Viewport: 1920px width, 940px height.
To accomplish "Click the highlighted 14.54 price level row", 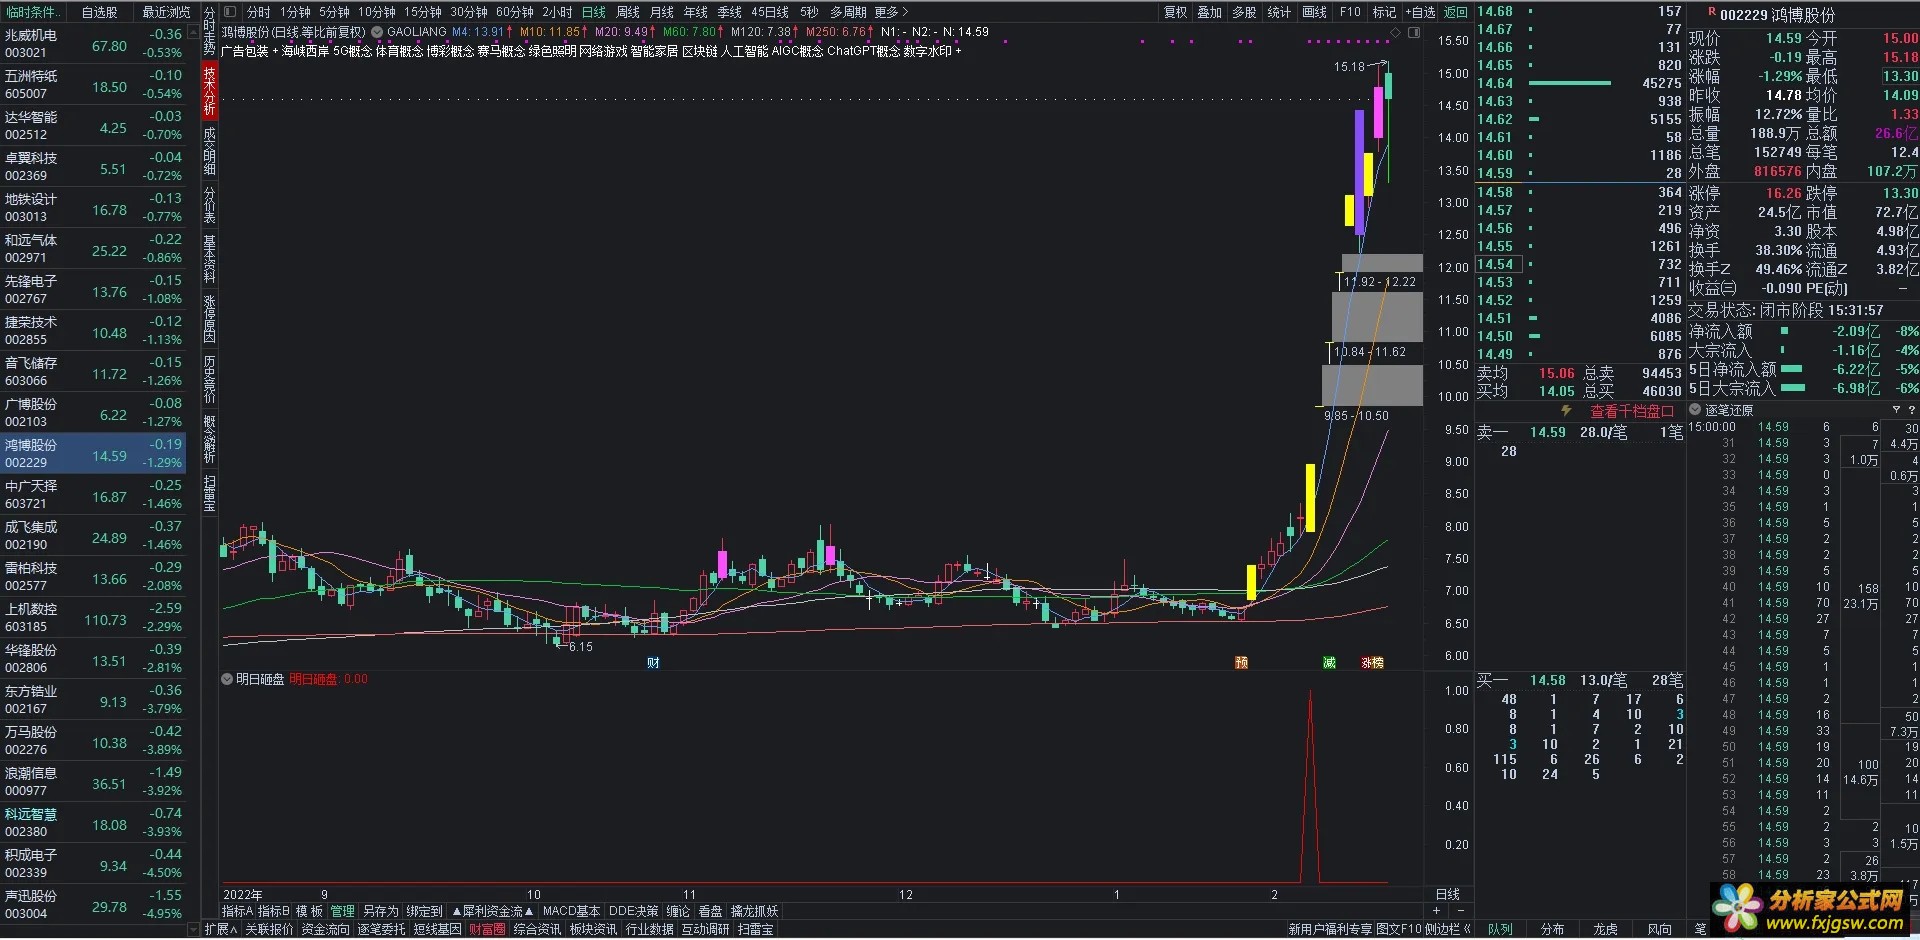I will click(1580, 264).
